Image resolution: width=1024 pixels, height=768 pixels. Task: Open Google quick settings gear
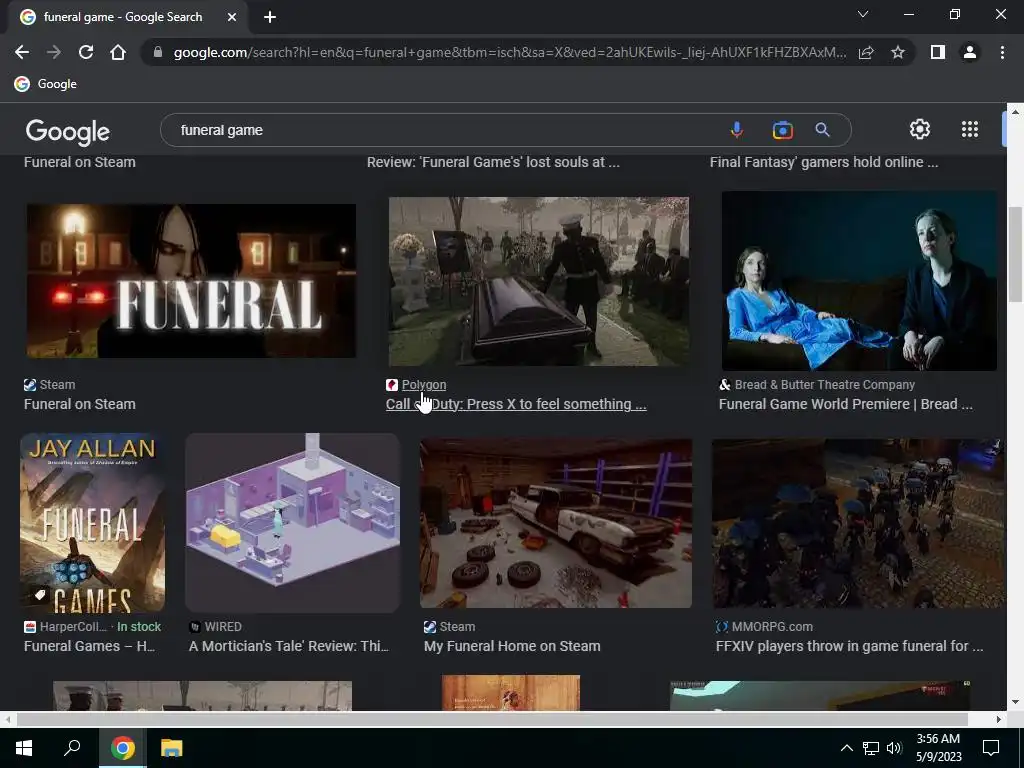920,129
